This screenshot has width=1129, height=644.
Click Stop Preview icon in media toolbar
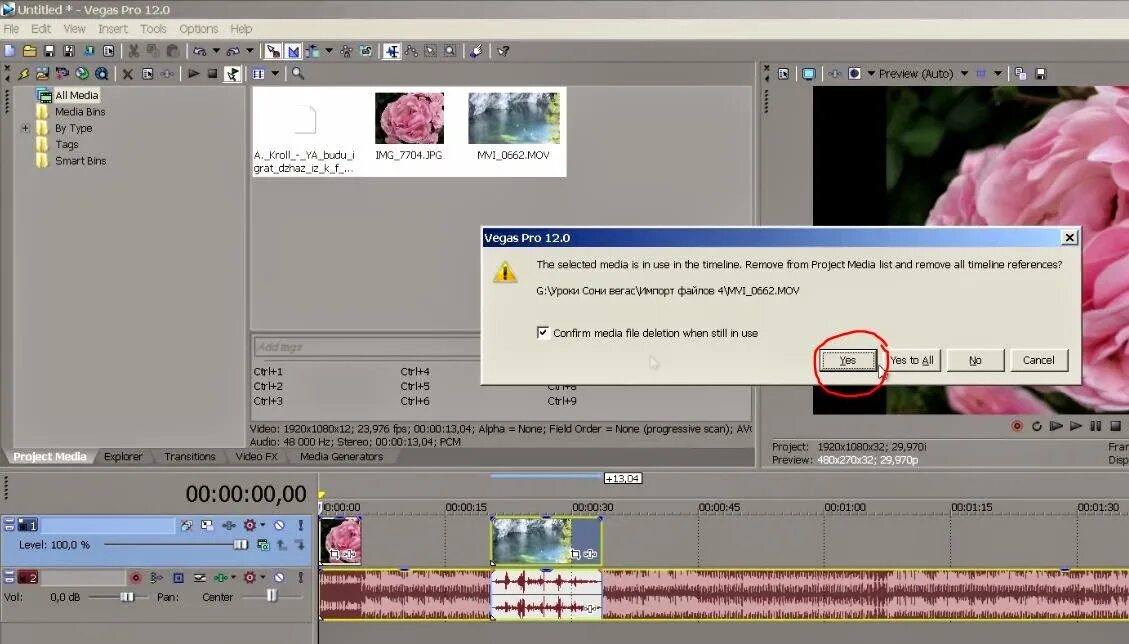tap(212, 73)
